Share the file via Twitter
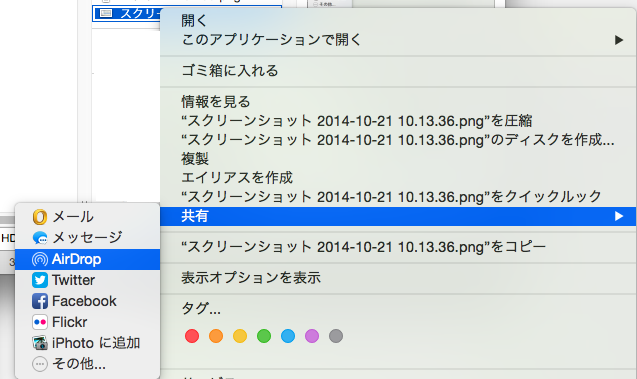The height and width of the screenshot is (379, 637). click(x=87, y=280)
